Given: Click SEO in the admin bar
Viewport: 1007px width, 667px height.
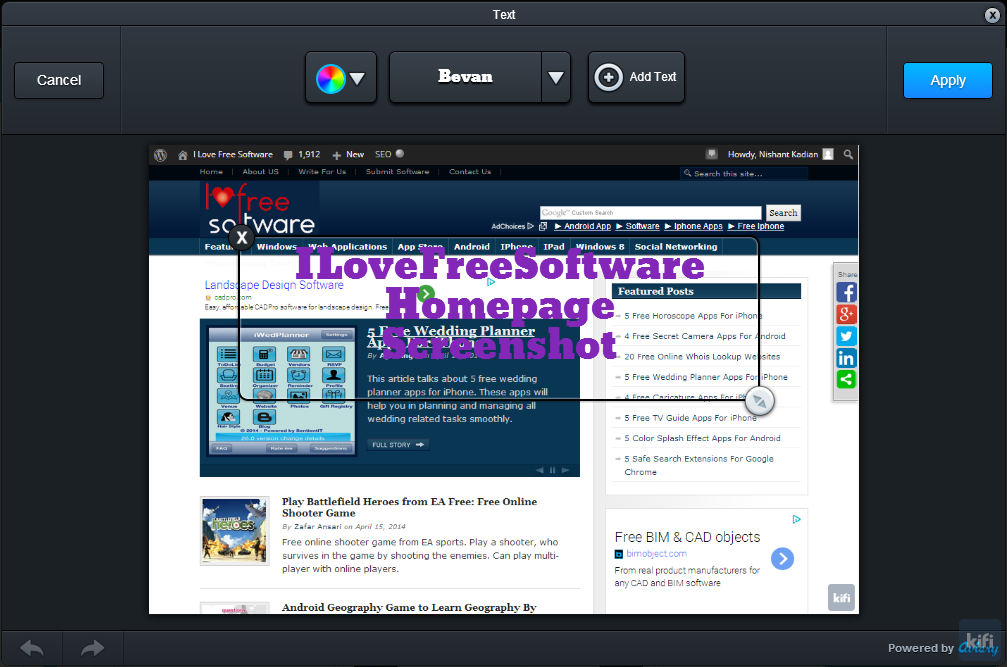Looking at the screenshot, I should click(383, 155).
